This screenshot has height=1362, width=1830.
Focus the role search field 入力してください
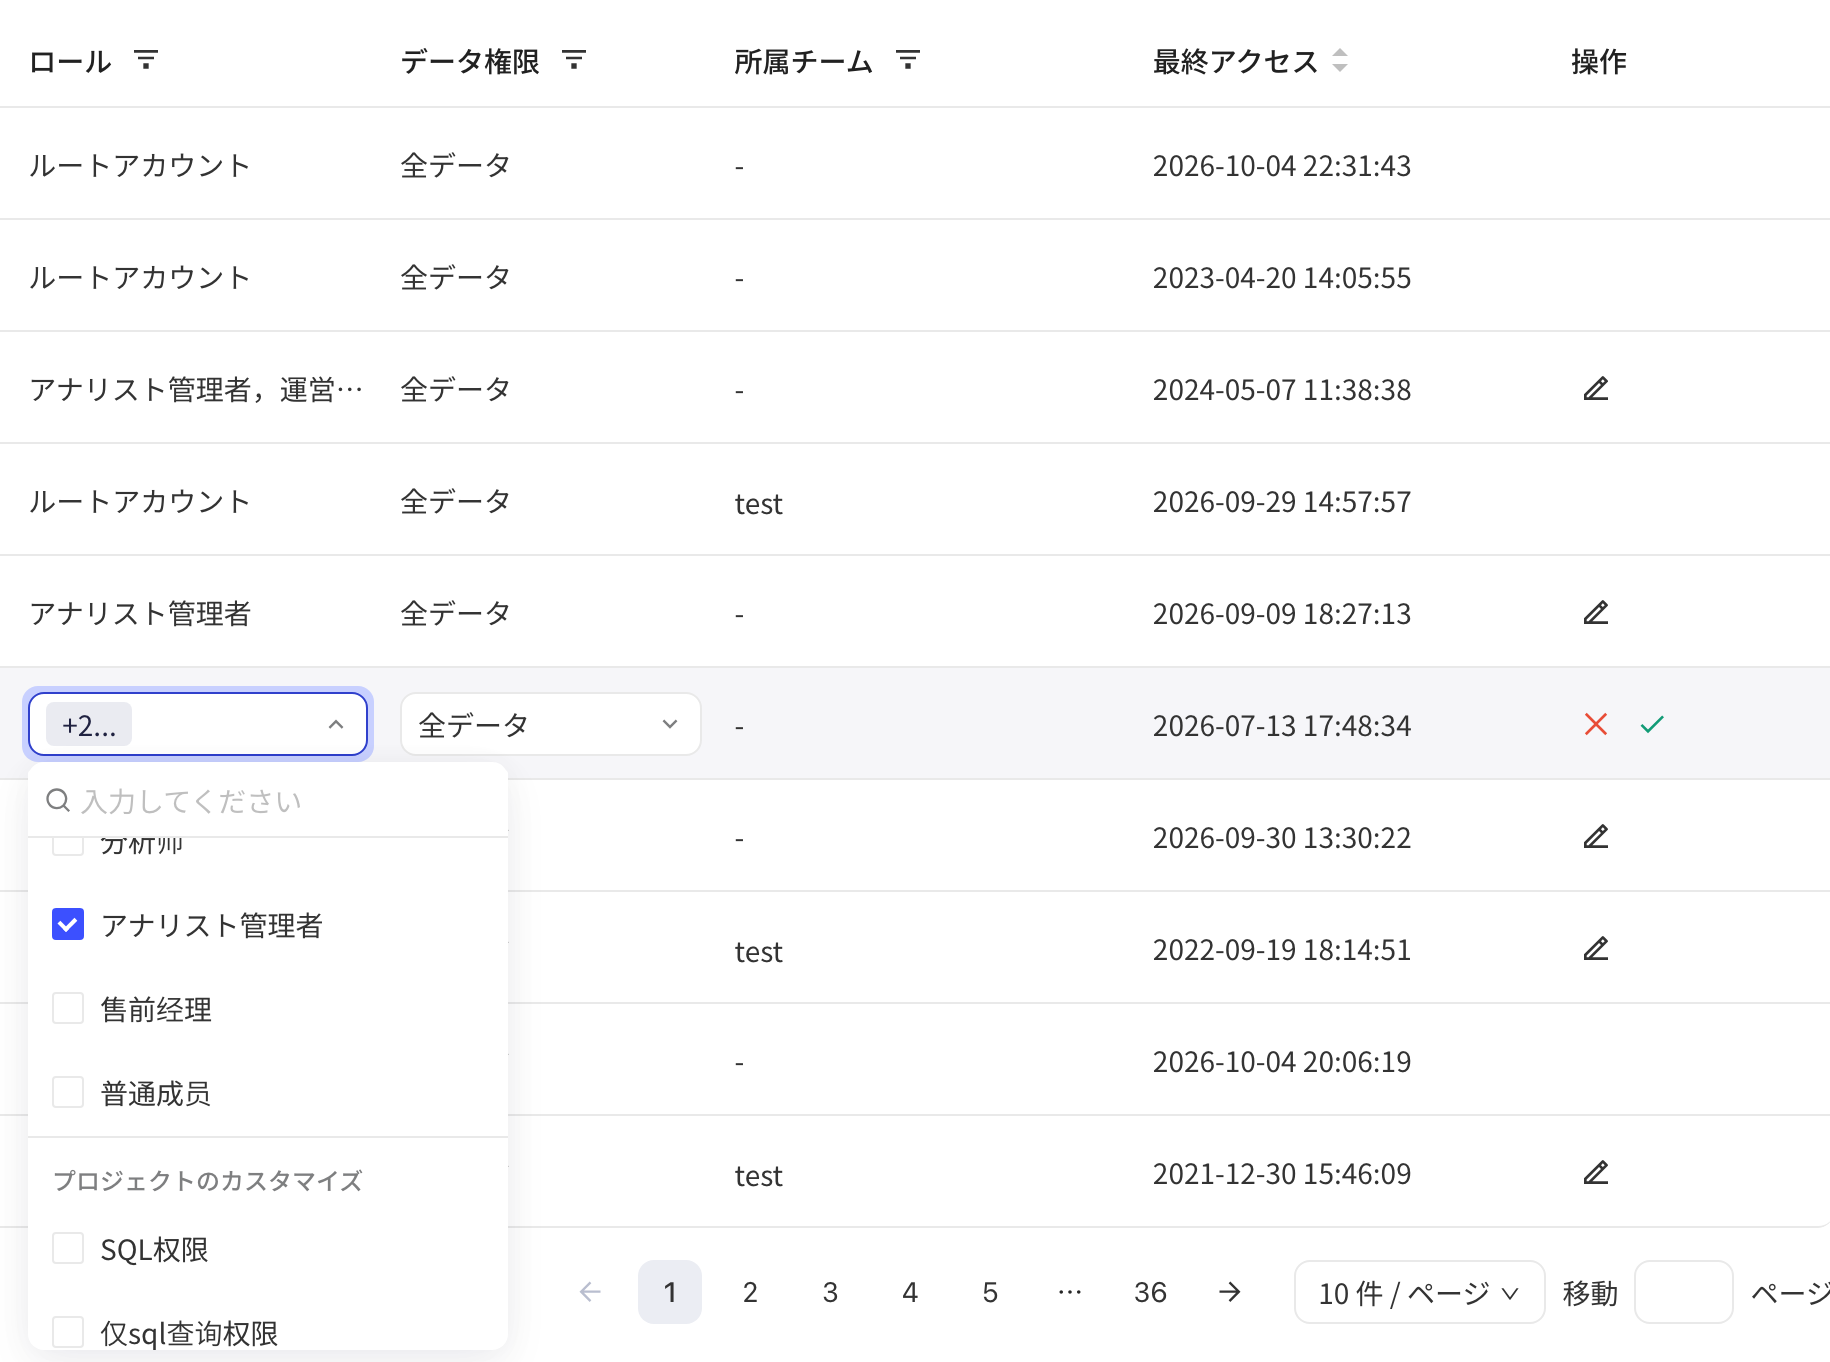(x=268, y=800)
